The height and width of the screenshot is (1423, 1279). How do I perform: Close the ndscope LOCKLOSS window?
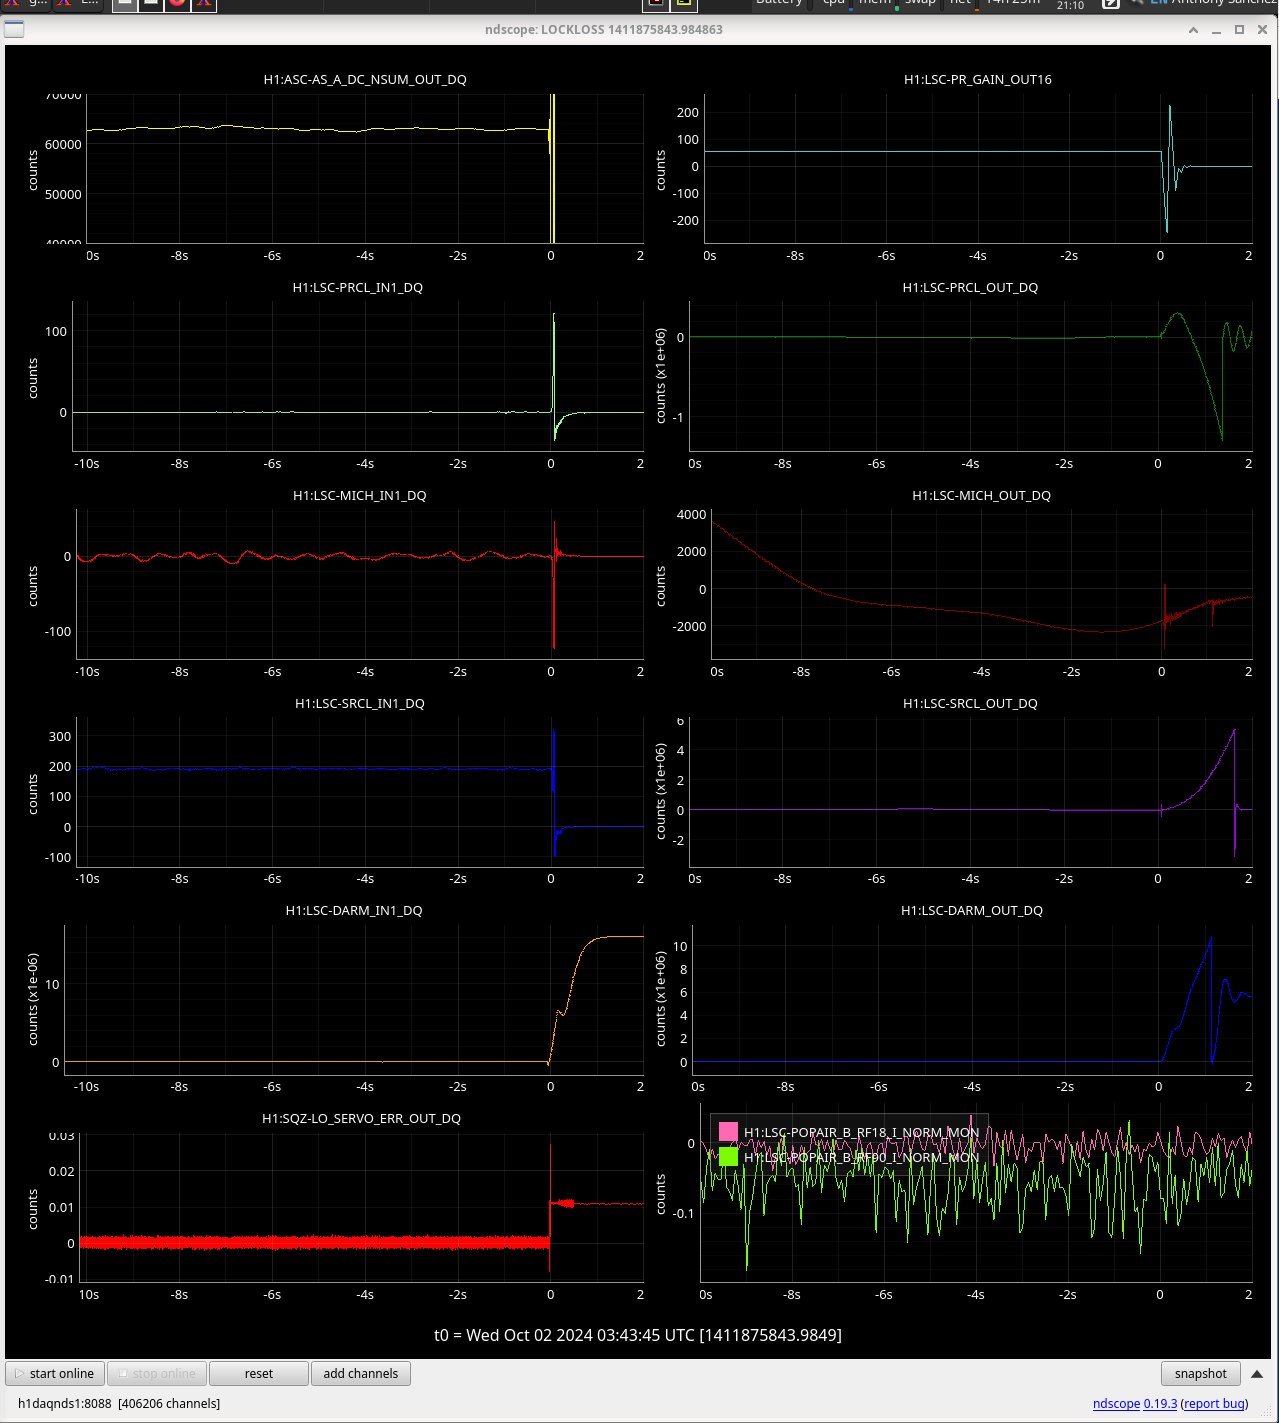click(1262, 30)
